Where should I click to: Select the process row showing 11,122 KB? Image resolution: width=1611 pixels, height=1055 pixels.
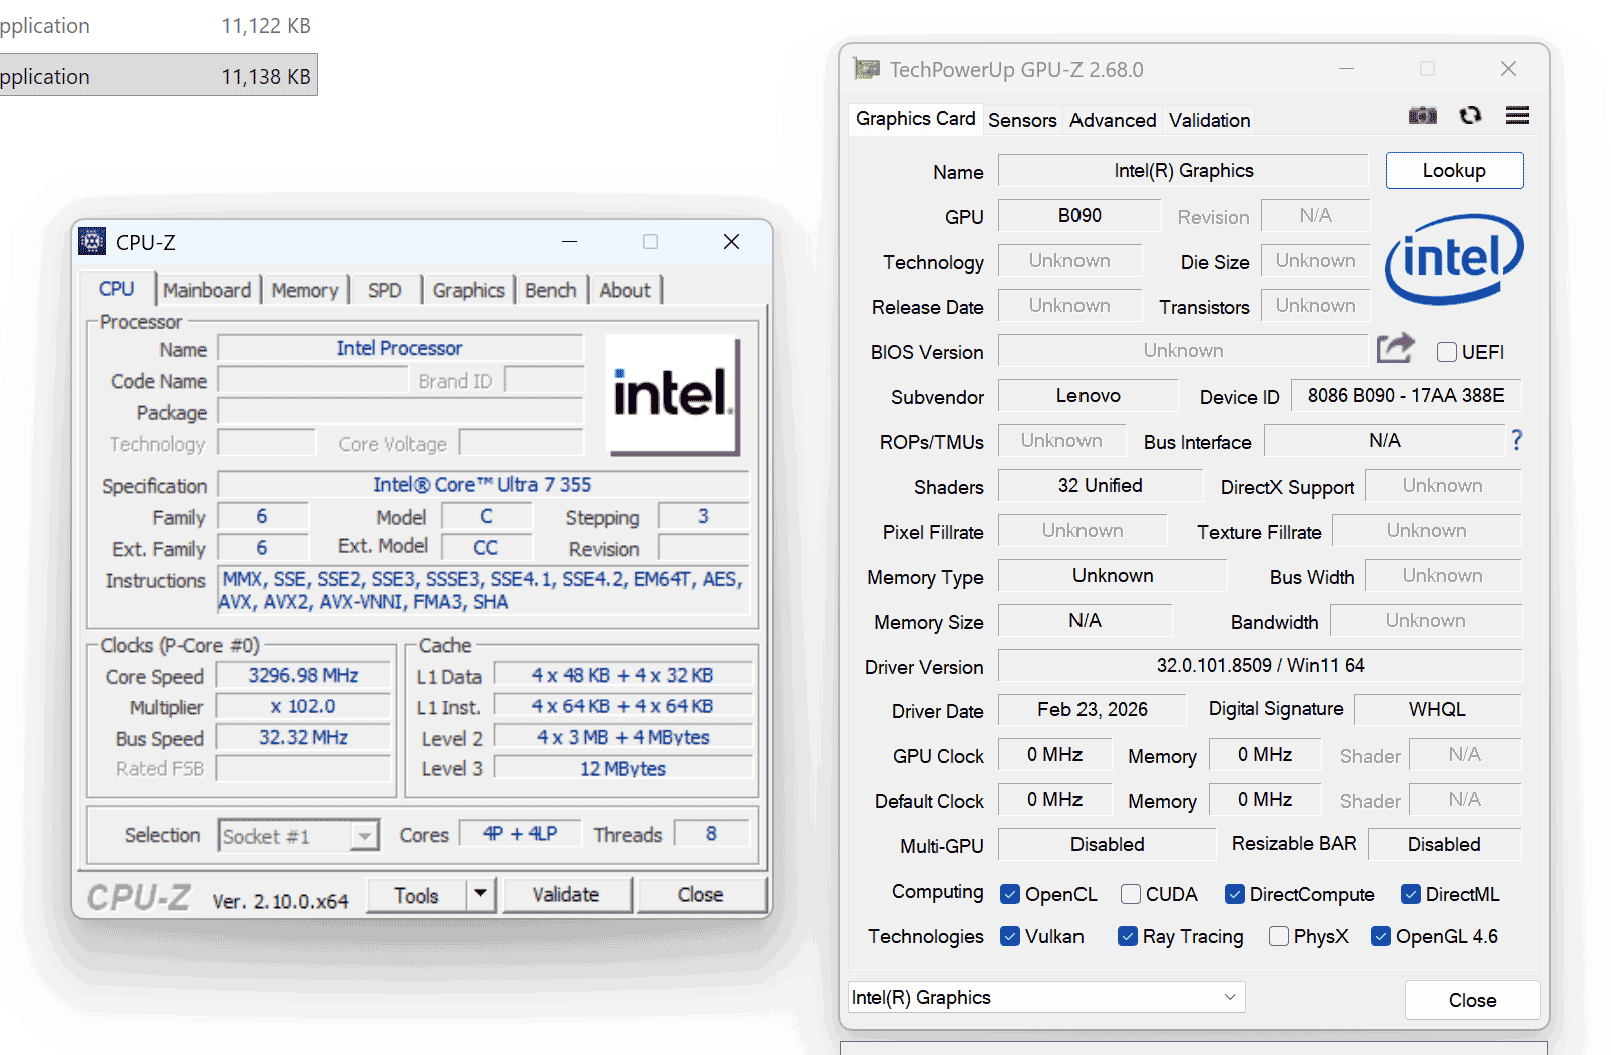tap(158, 26)
